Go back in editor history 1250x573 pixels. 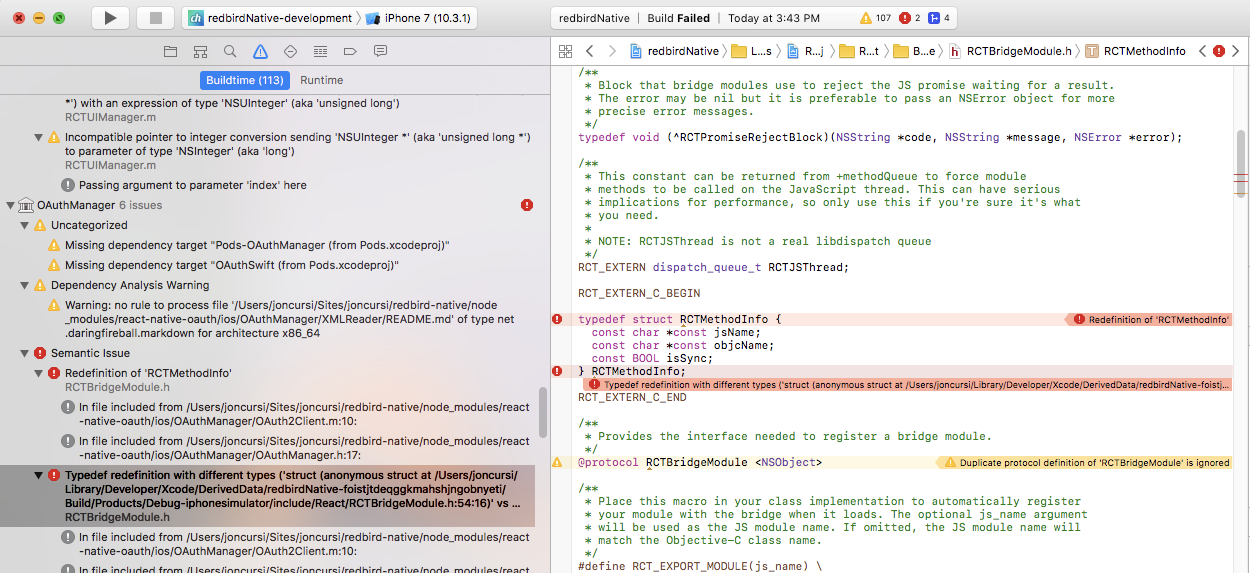(589, 51)
